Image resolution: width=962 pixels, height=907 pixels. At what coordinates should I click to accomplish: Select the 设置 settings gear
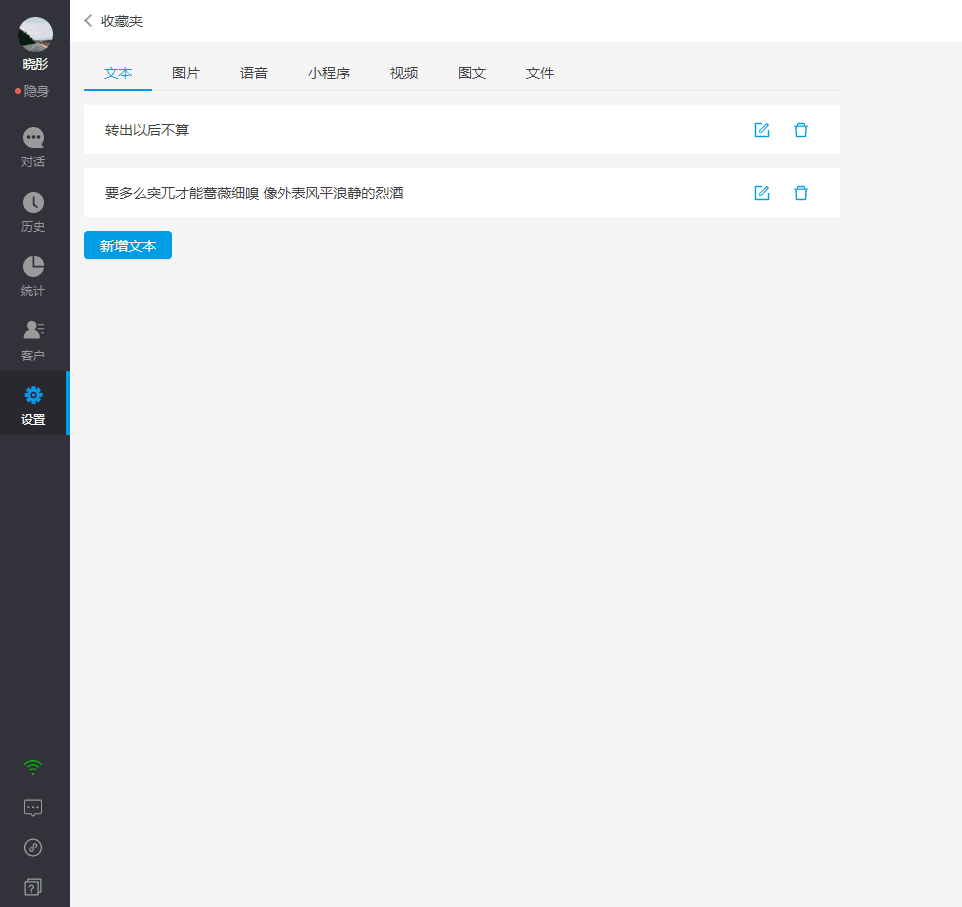coord(33,404)
